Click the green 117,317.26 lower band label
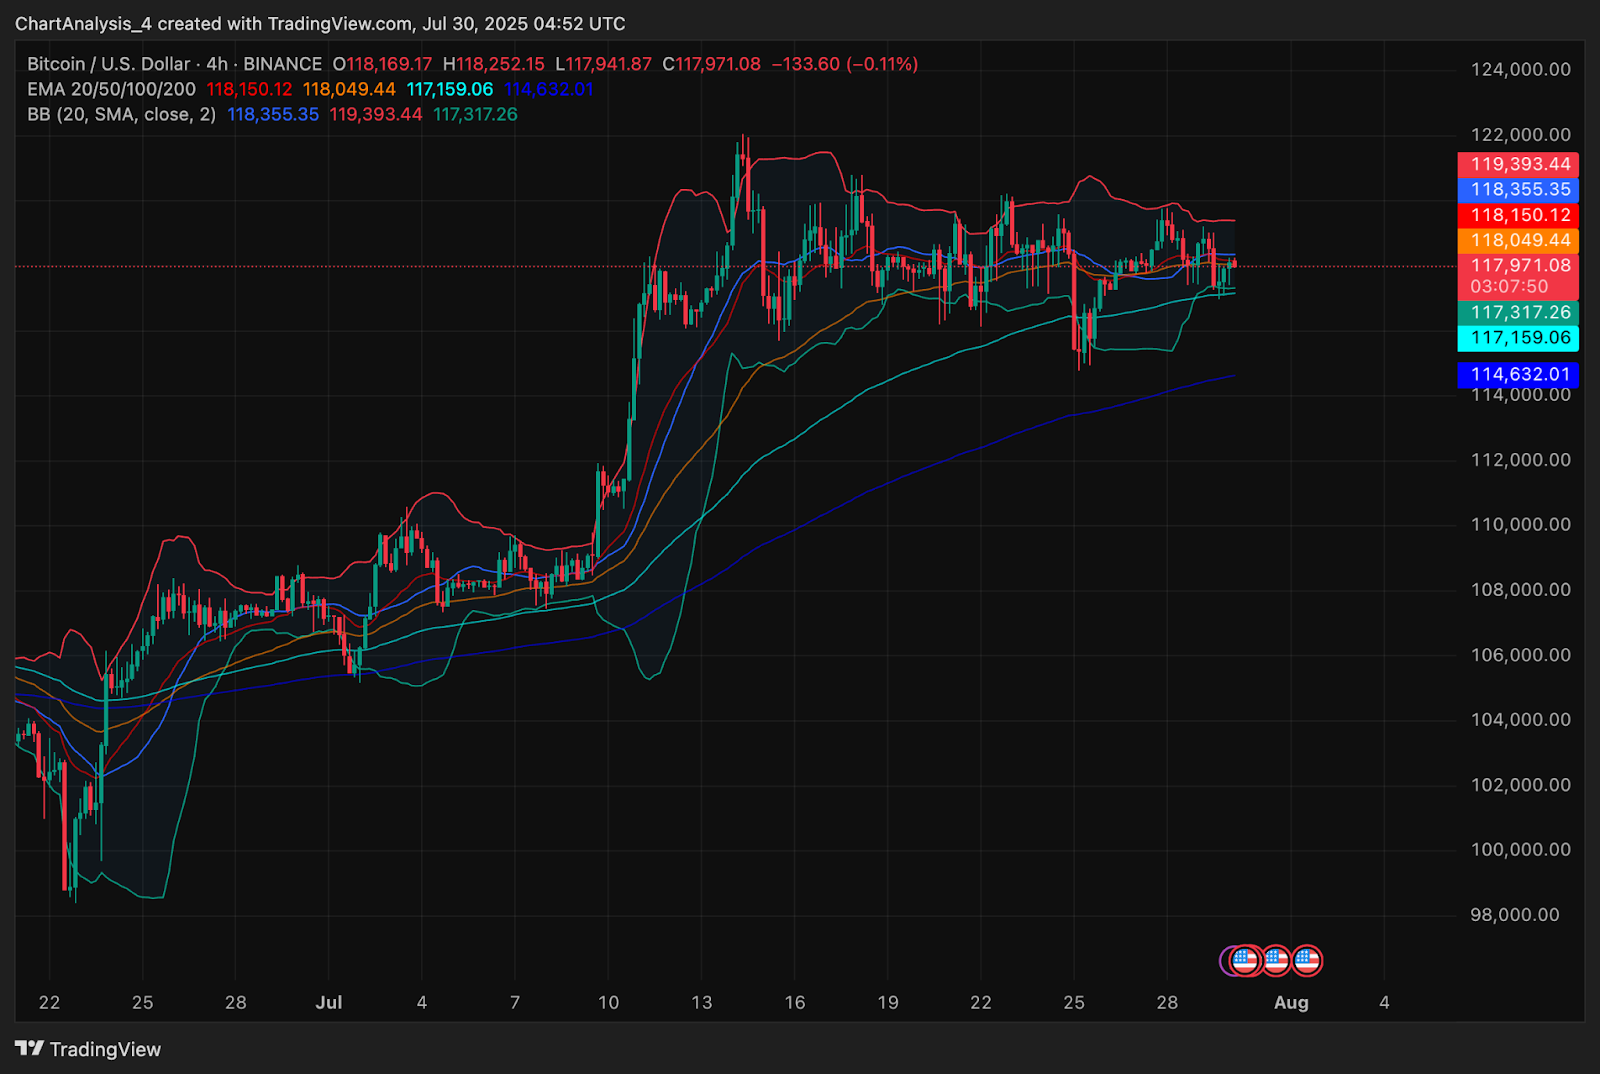This screenshot has width=1600, height=1074. click(1518, 313)
